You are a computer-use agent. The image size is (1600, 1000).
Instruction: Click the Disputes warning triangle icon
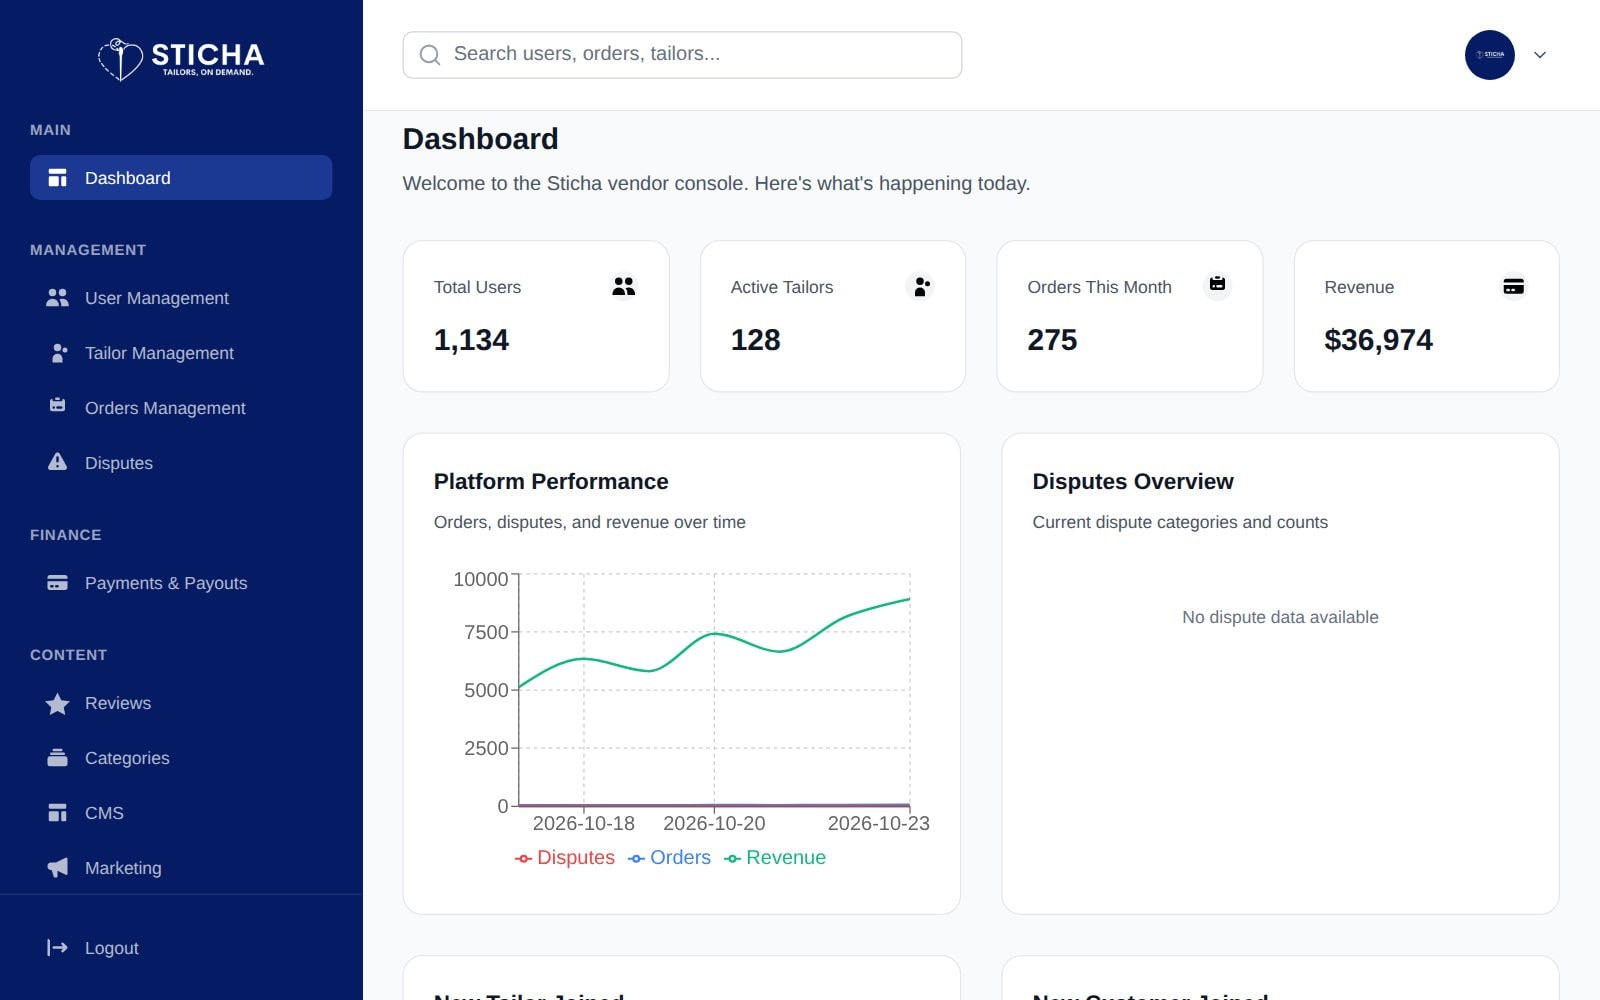tap(58, 462)
